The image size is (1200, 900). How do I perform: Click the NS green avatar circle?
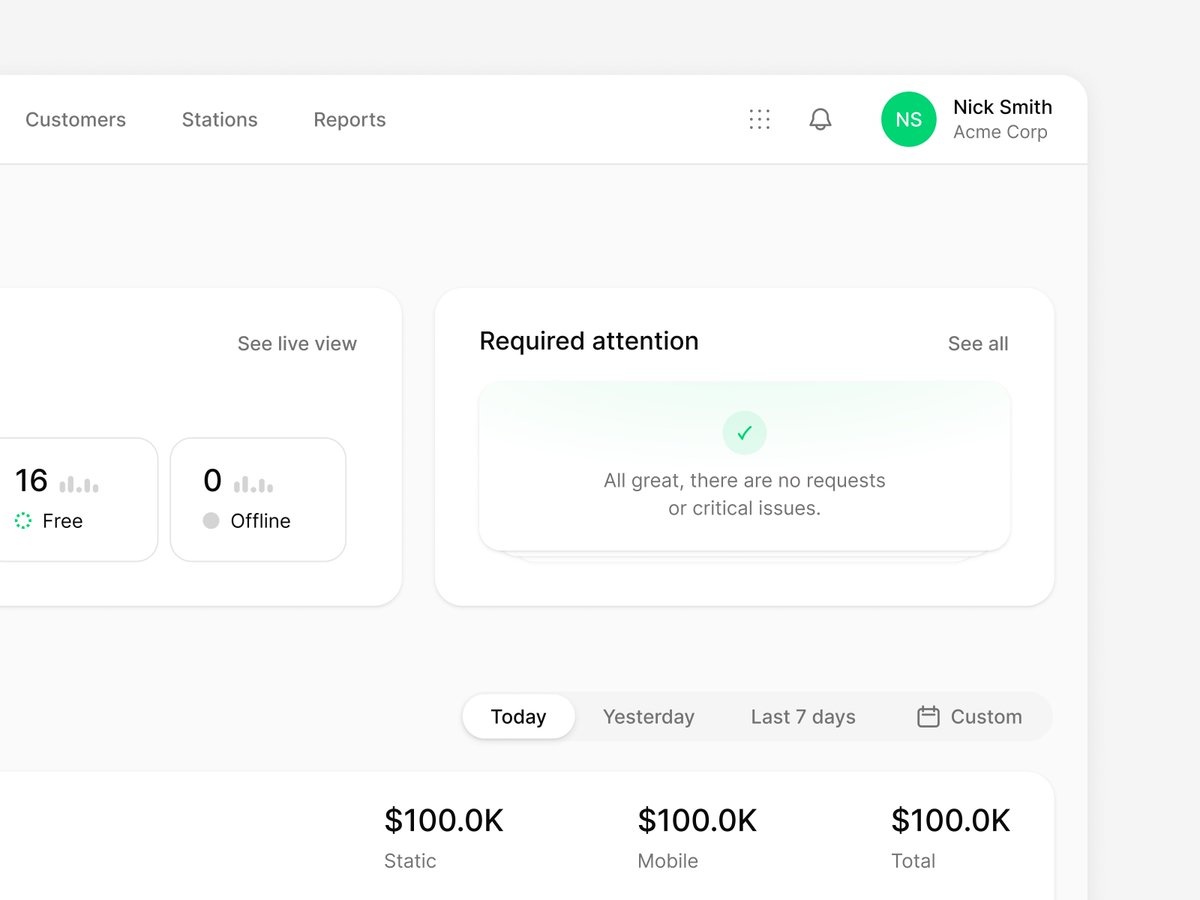click(x=908, y=119)
